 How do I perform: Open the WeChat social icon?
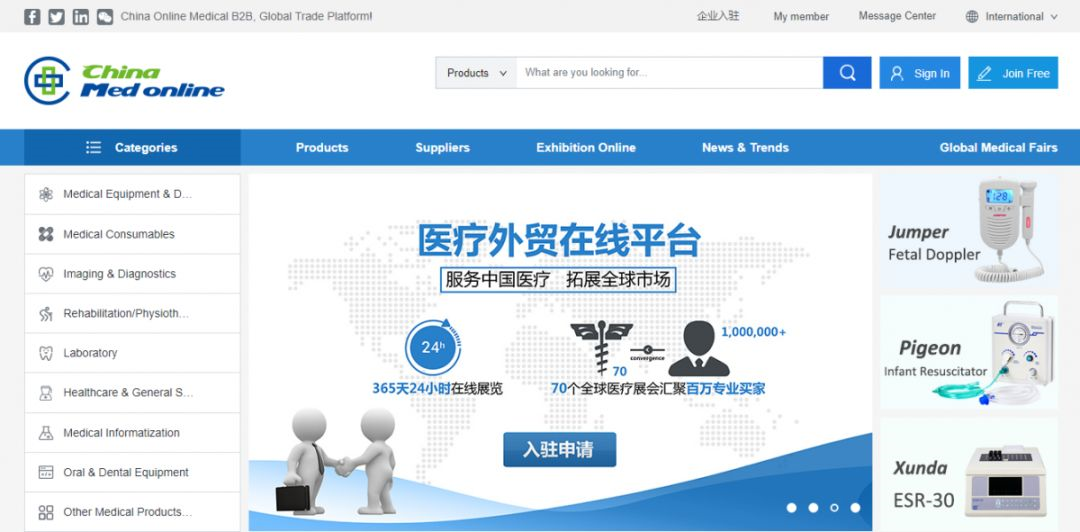pyautogui.click(x=105, y=17)
